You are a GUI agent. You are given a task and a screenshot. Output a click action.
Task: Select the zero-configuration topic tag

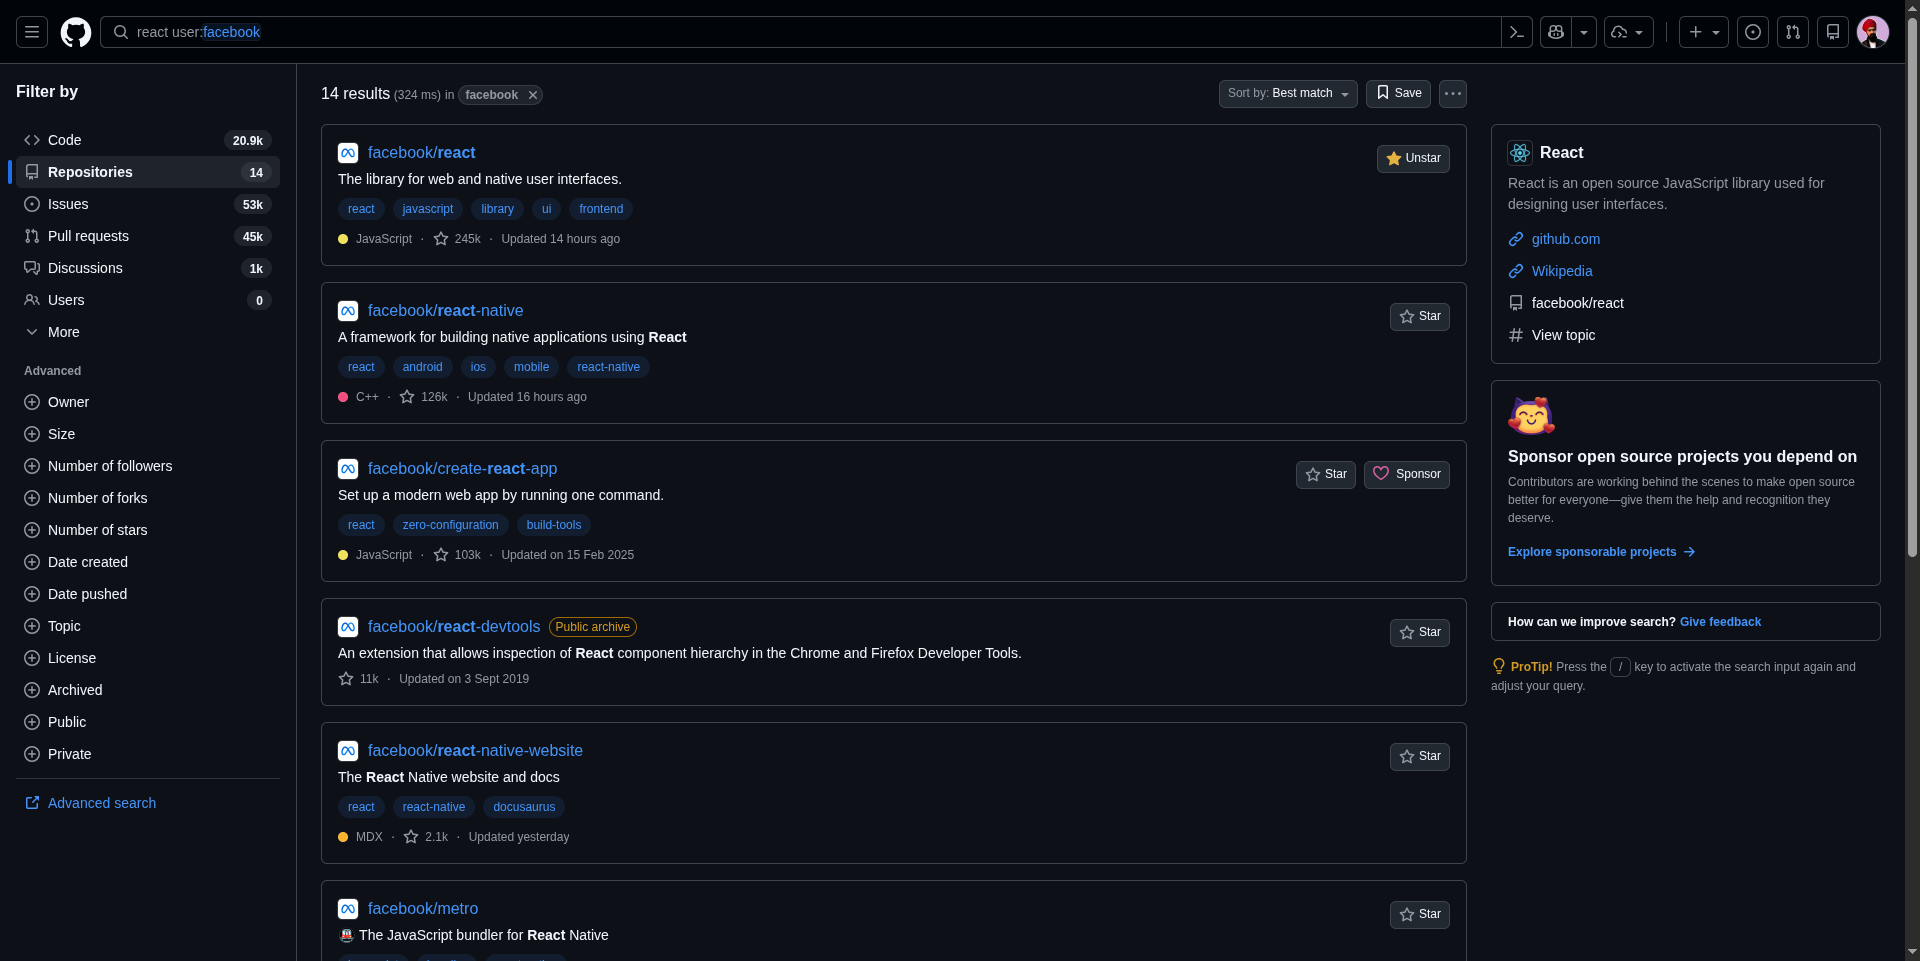(450, 525)
